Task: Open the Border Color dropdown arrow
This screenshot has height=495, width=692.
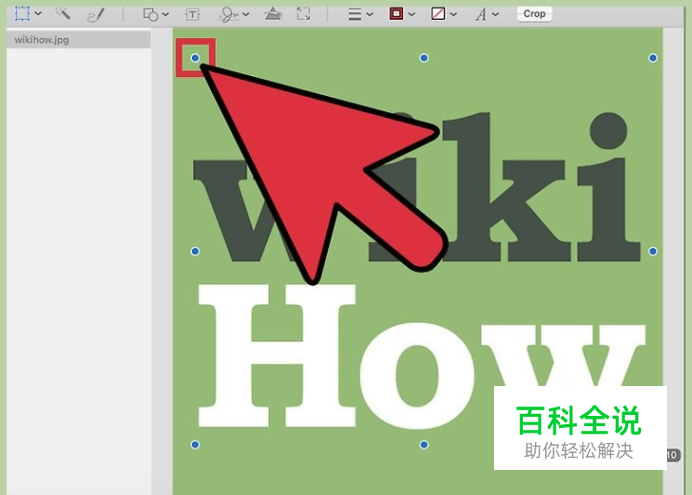Action: 412,14
